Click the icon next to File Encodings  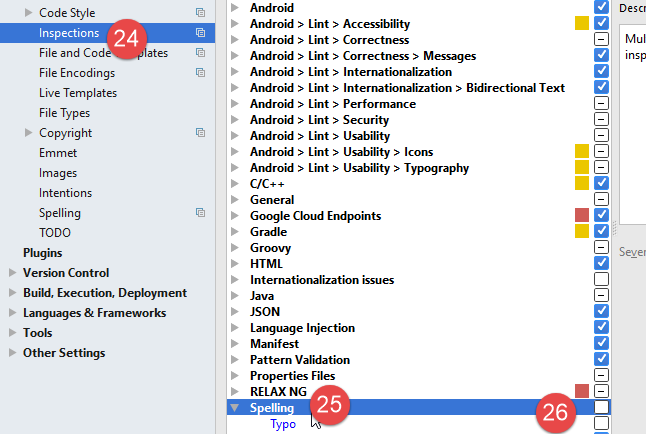[x=201, y=73]
